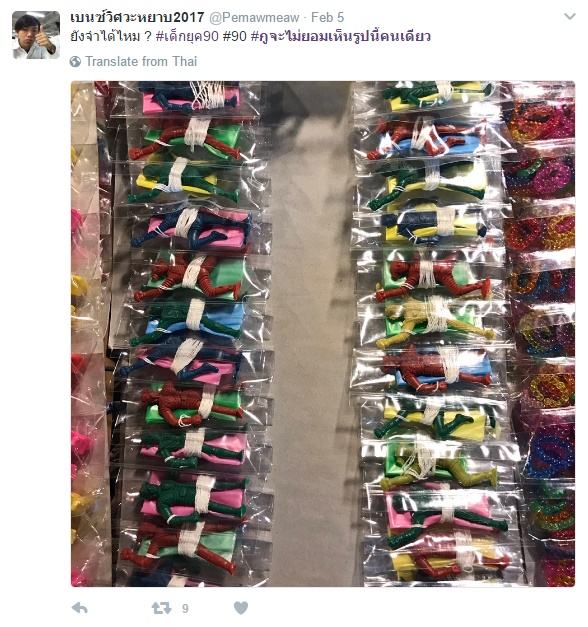Click the reply arrow icon
588x627 pixels.
[79, 608]
